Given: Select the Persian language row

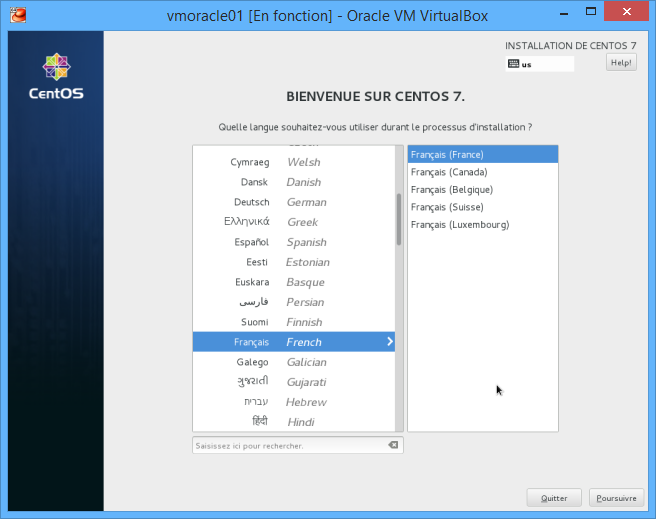Looking at the screenshot, I should [294, 302].
